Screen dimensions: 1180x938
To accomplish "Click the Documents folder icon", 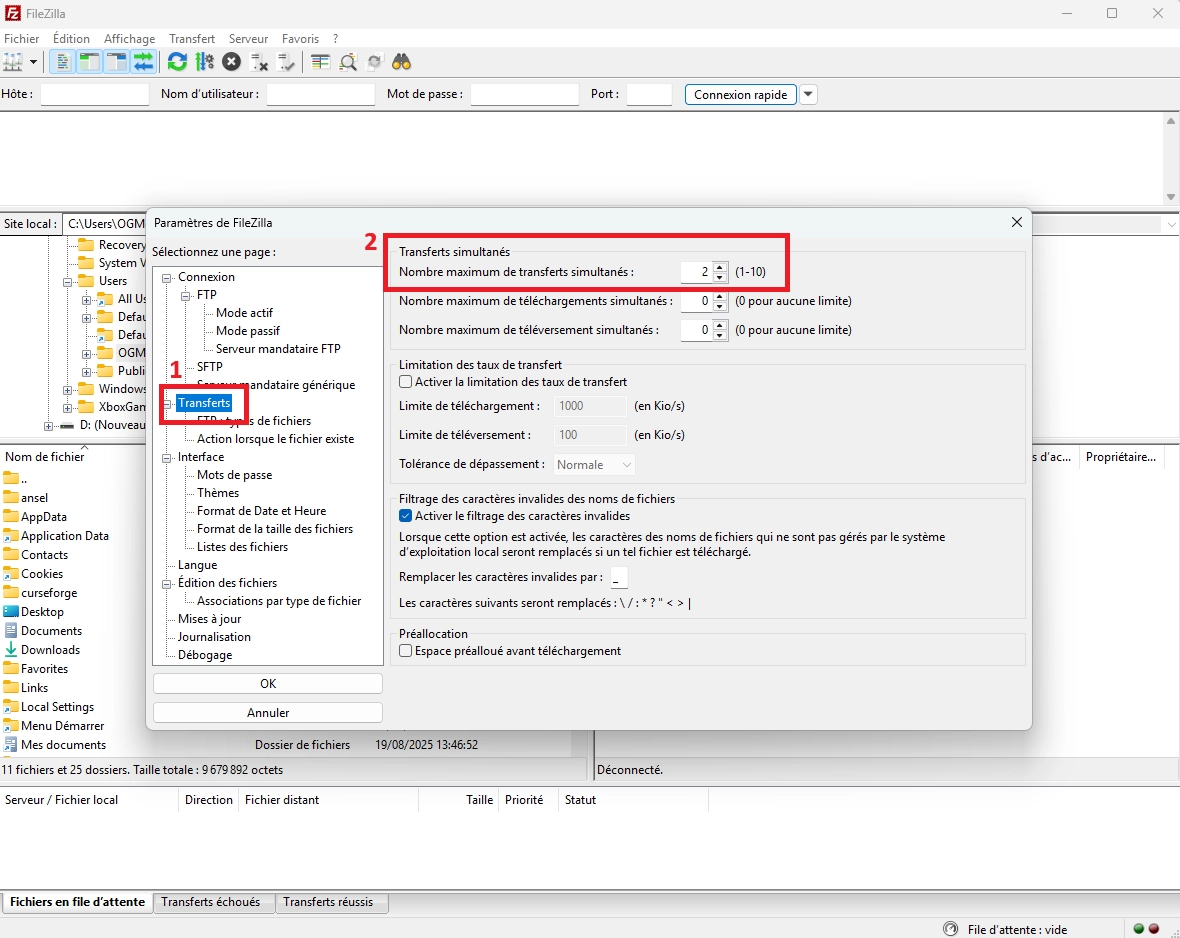I will 11,631.
